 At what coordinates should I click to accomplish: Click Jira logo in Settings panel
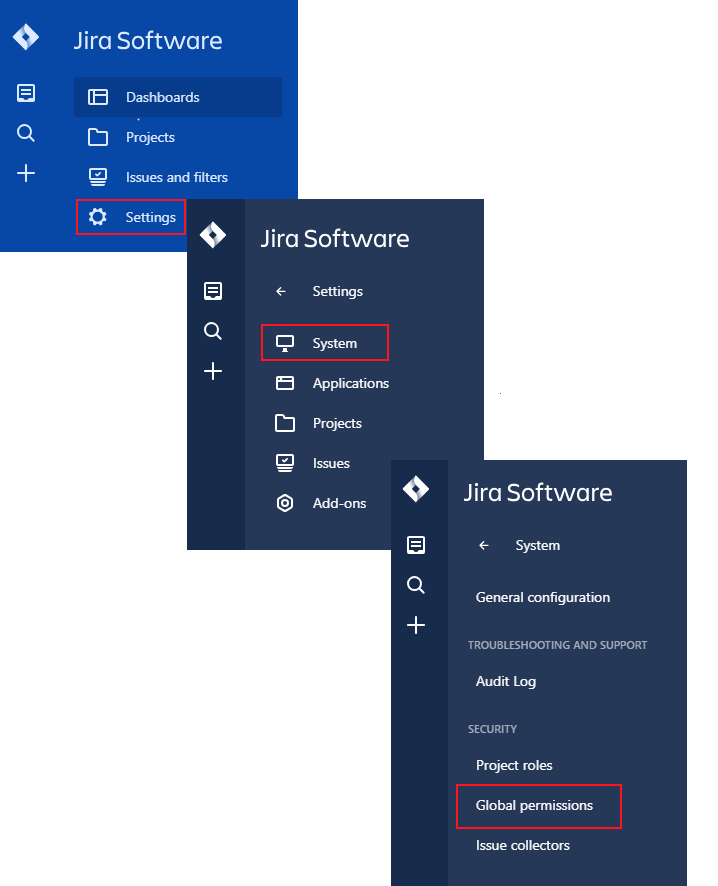[x=213, y=236]
